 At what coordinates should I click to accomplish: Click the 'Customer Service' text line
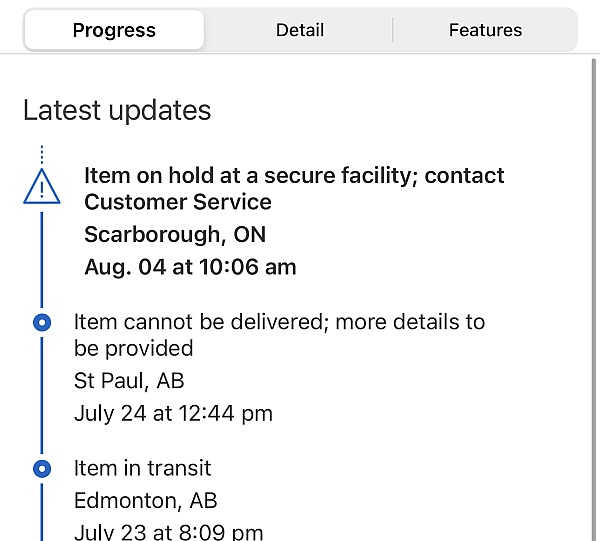click(x=178, y=202)
